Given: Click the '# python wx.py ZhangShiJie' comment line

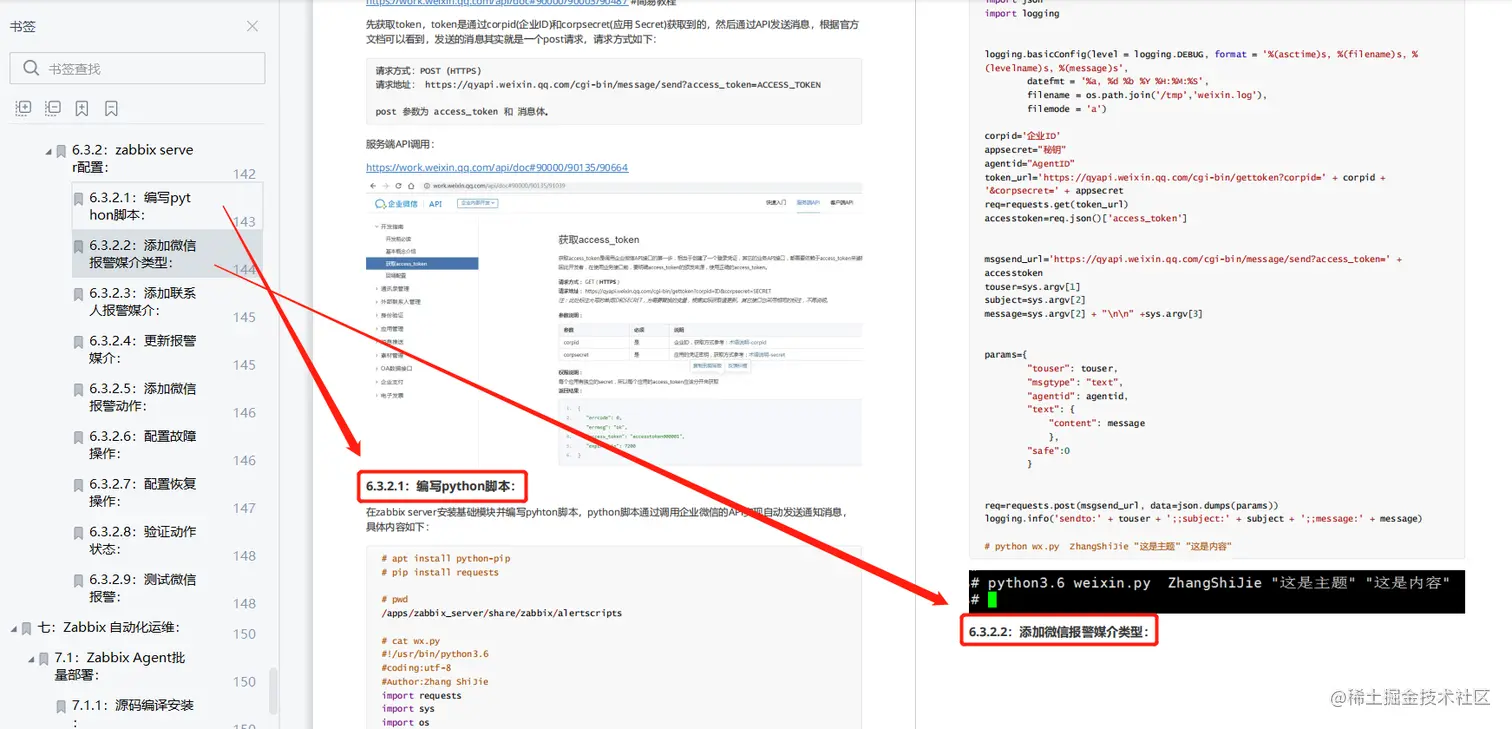Looking at the screenshot, I should coord(1108,546).
